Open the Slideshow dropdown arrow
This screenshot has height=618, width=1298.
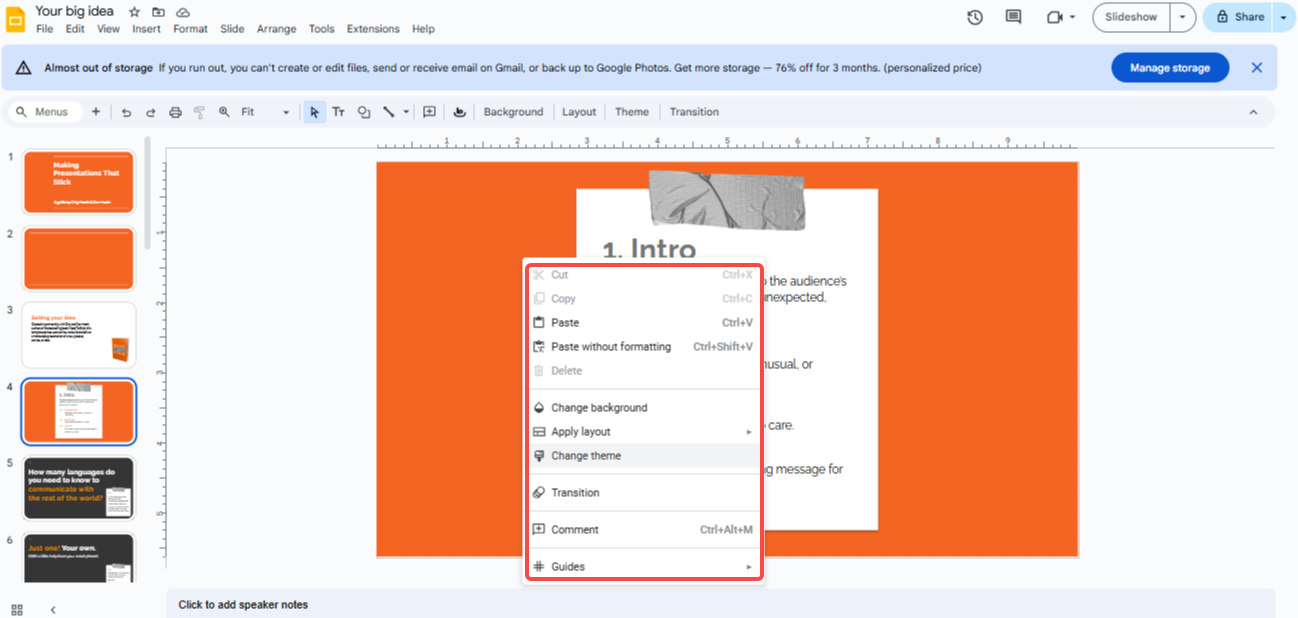pyautogui.click(x=1181, y=17)
